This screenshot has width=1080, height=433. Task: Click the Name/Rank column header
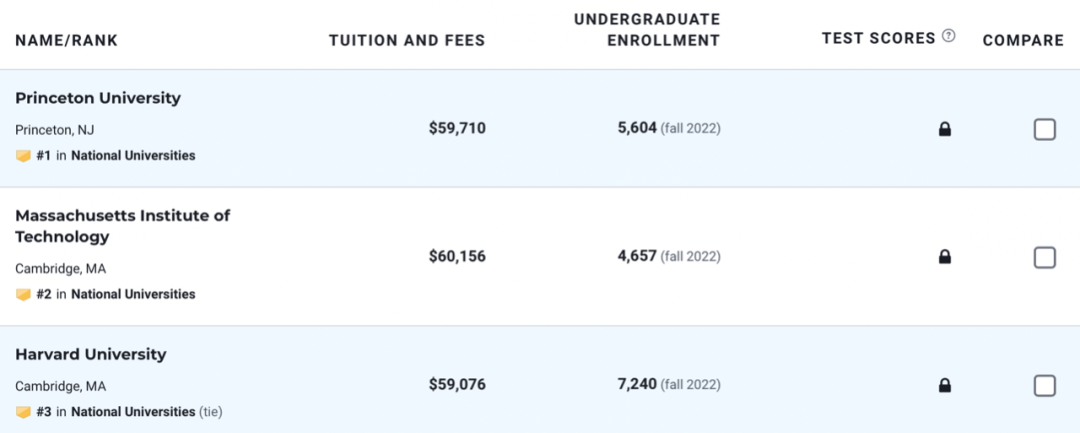click(x=66, y=41)
